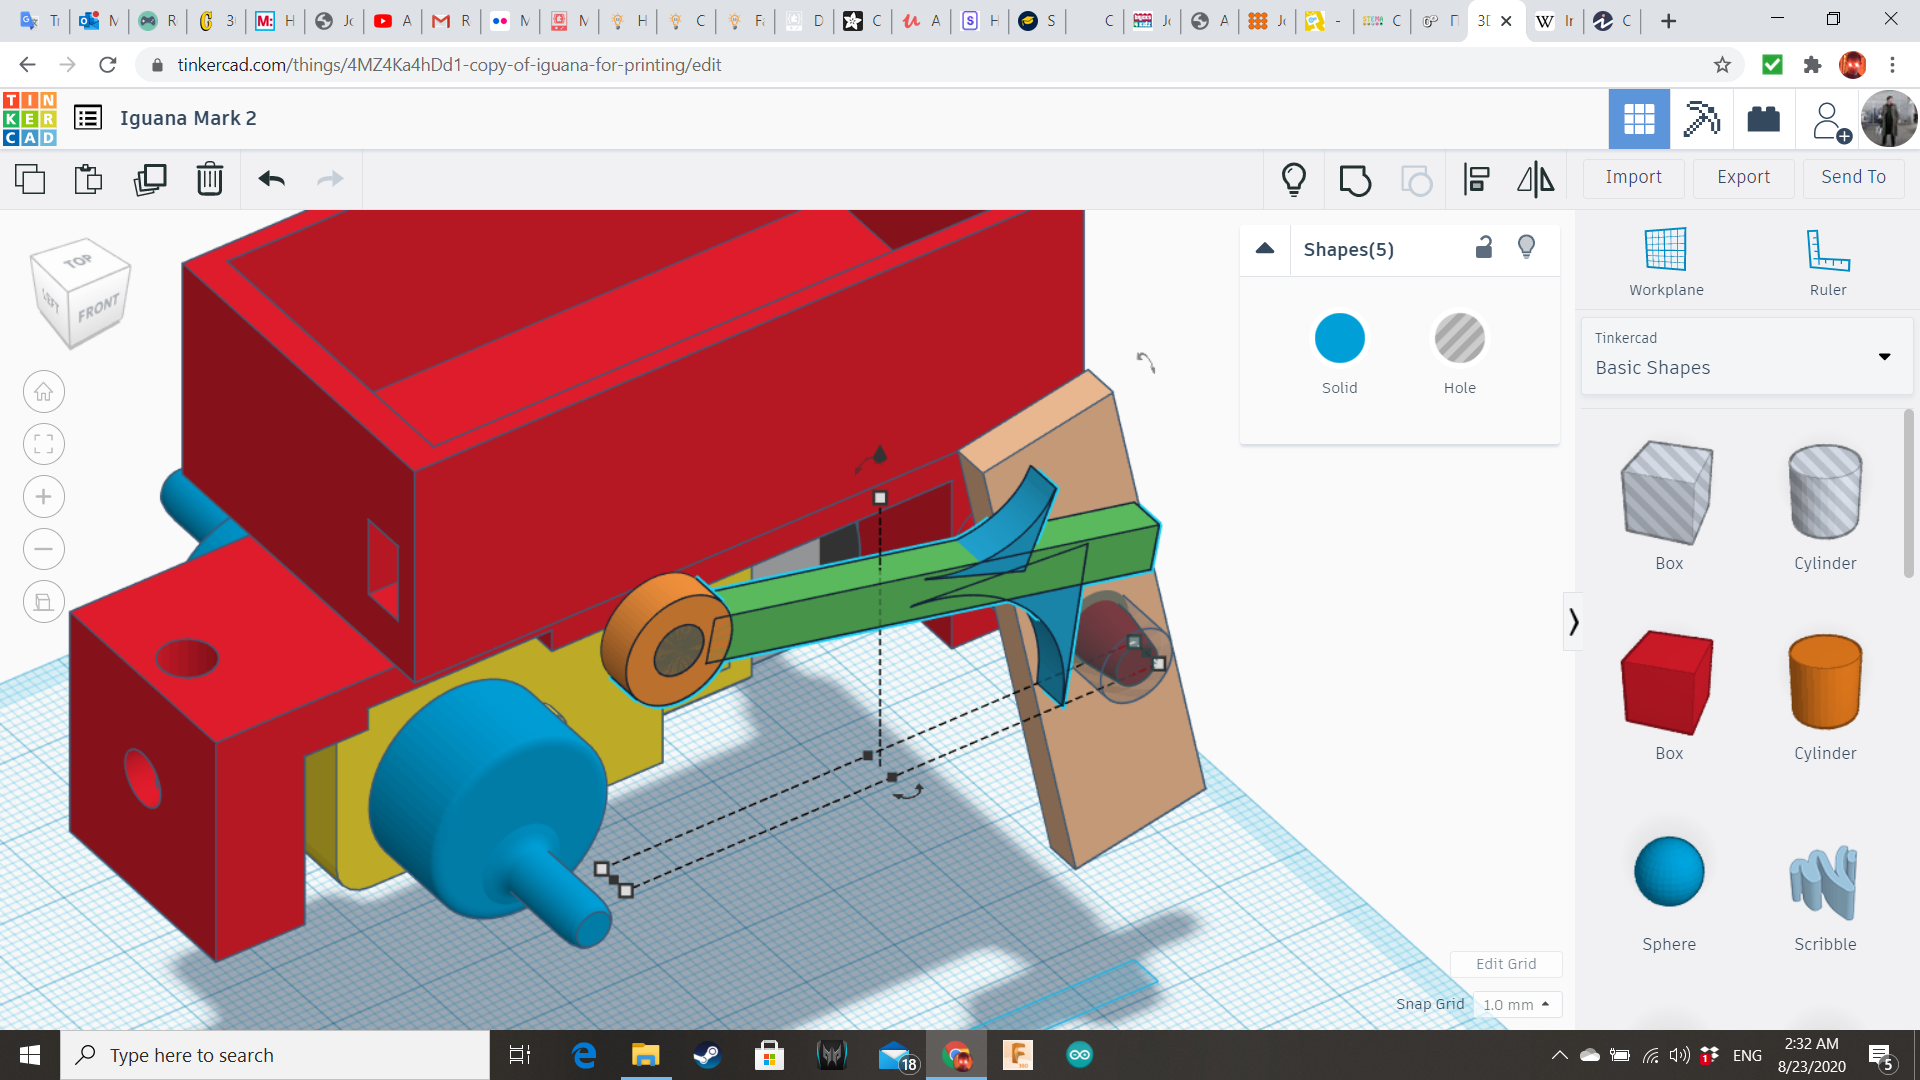The height and width of the screenshot is (1080, 1920).
Task: Click the Mirror tool icon
Action: (1535, 180)
